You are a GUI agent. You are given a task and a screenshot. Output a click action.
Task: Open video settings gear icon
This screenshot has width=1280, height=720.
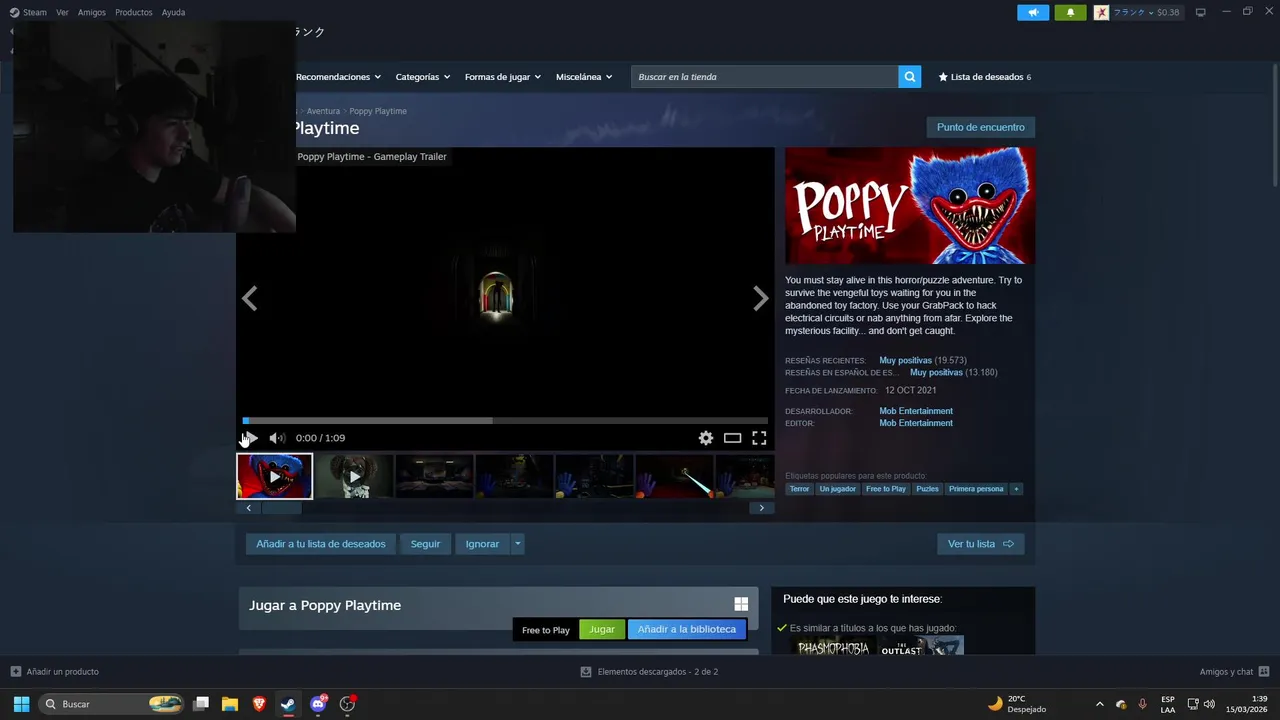(x=706, y=438)
